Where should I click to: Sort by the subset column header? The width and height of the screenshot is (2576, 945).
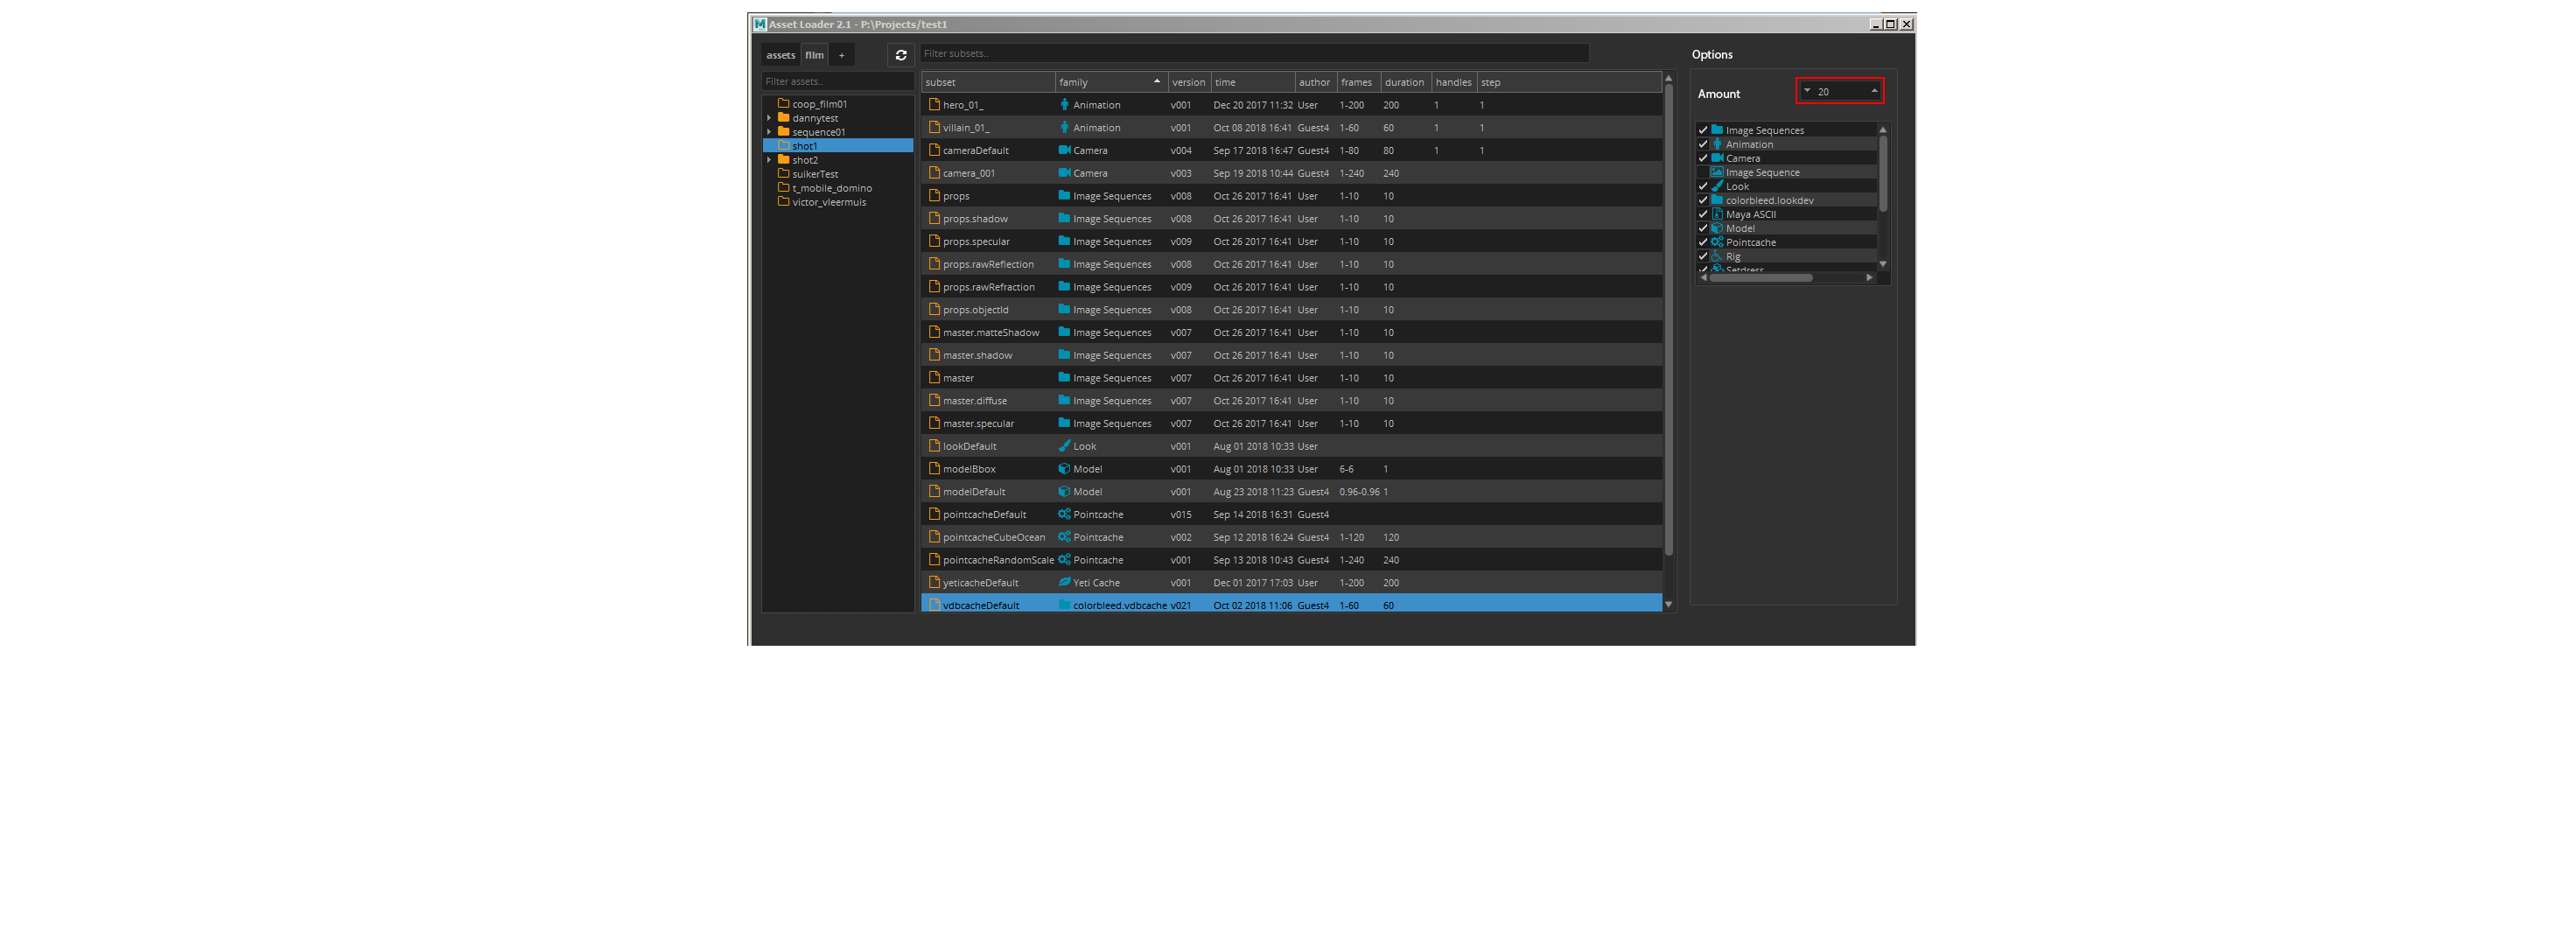(988, 82)
